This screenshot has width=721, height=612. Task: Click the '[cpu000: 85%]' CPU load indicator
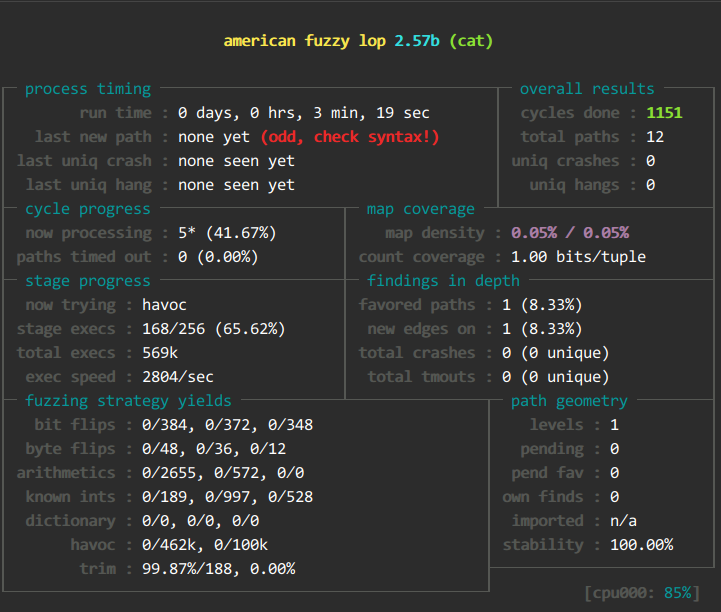point(642,593)
